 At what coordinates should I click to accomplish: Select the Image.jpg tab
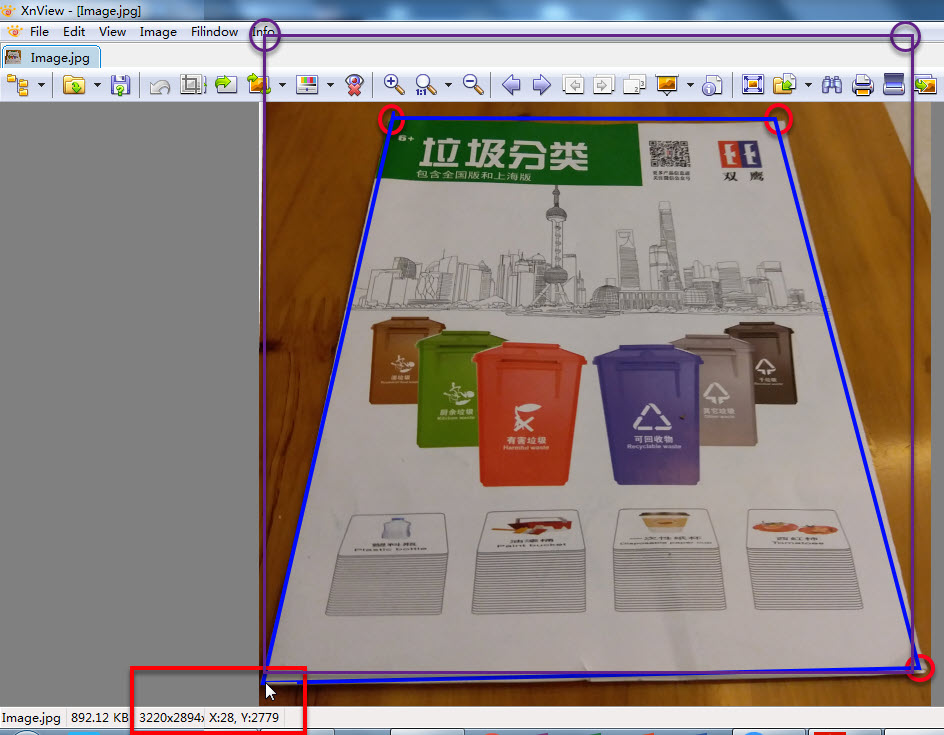pos(51,57)
